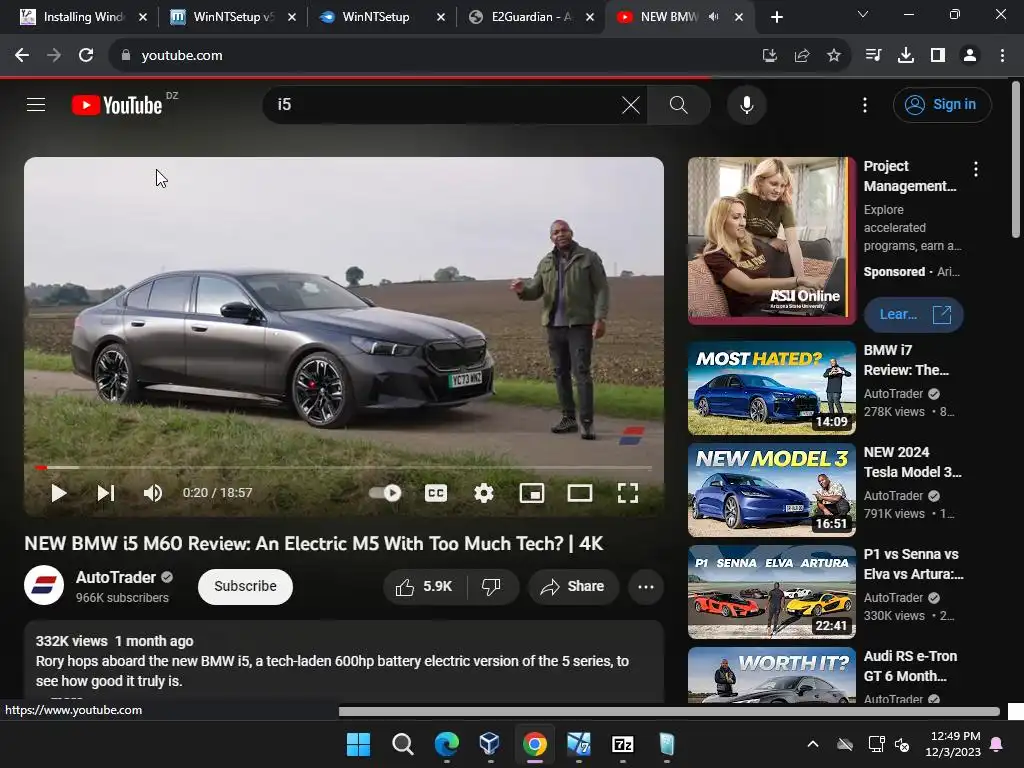Image resolution: width=1024 pixels, height=768 pixels.
Task: Open Windows taskbar search
Action: pos(402,744)
